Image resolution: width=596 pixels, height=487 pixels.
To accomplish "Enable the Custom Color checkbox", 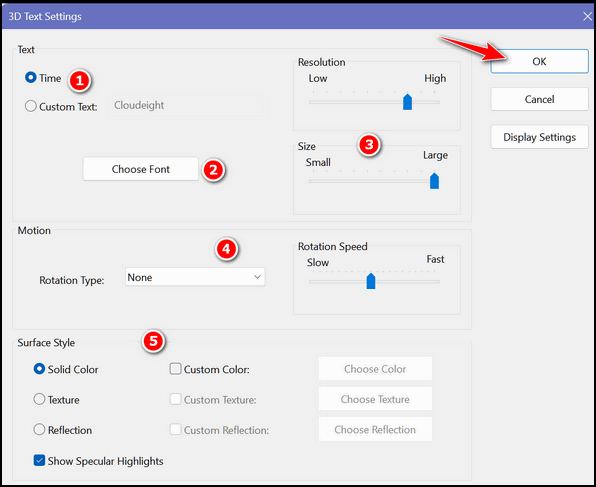I will (x=175, y=369).
